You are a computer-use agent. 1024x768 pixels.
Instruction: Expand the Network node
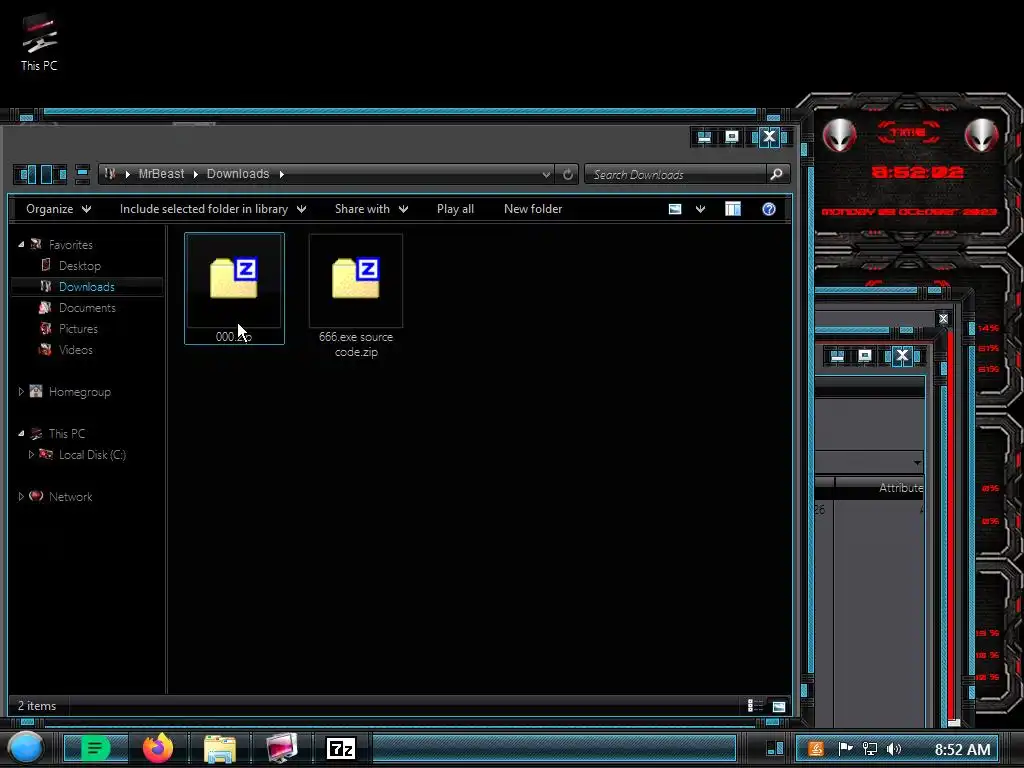click(x=21, y=496)
